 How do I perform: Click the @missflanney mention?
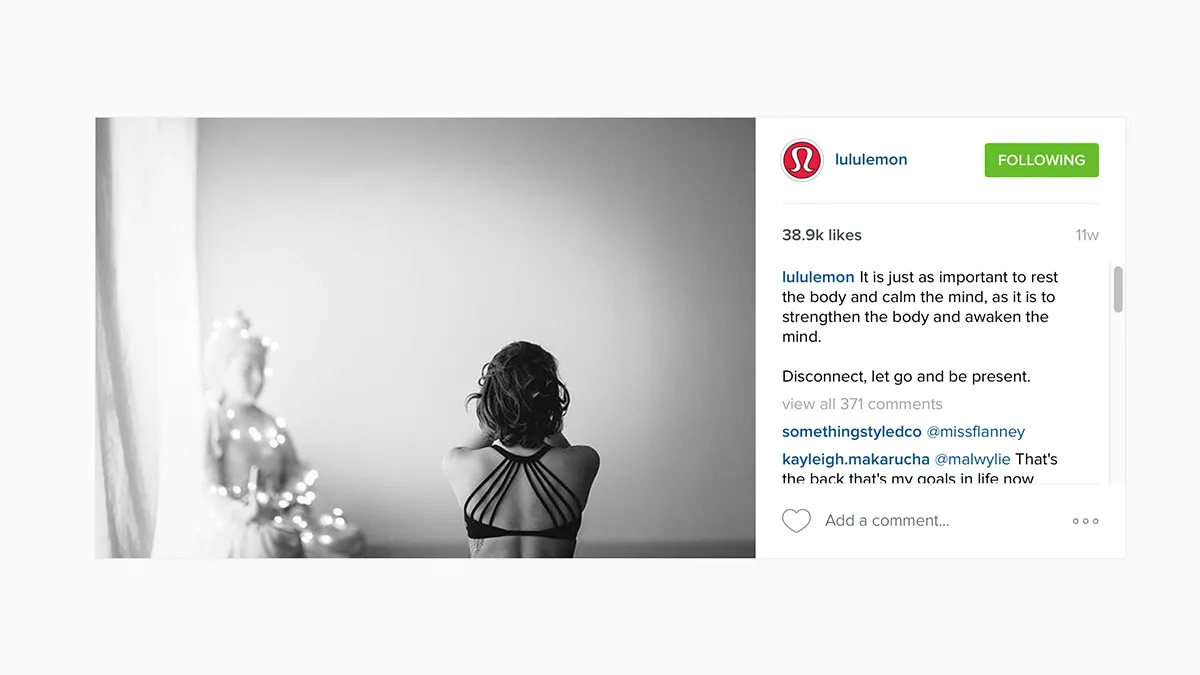coord(976,432)
